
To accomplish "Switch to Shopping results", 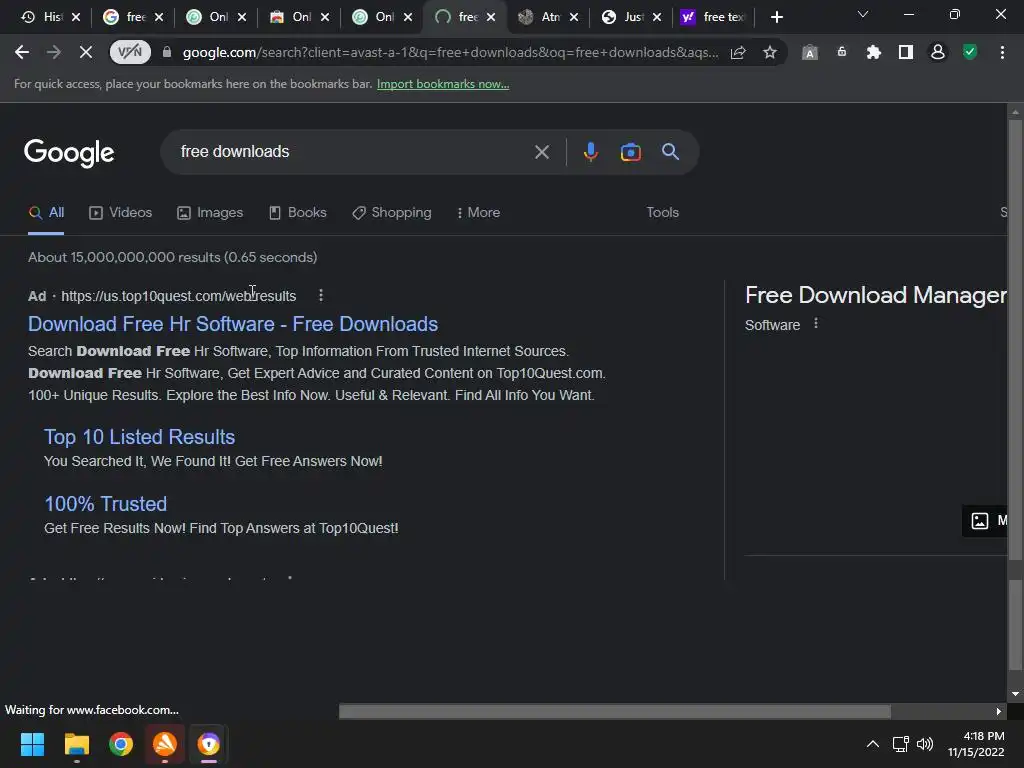I will point(392,212).
